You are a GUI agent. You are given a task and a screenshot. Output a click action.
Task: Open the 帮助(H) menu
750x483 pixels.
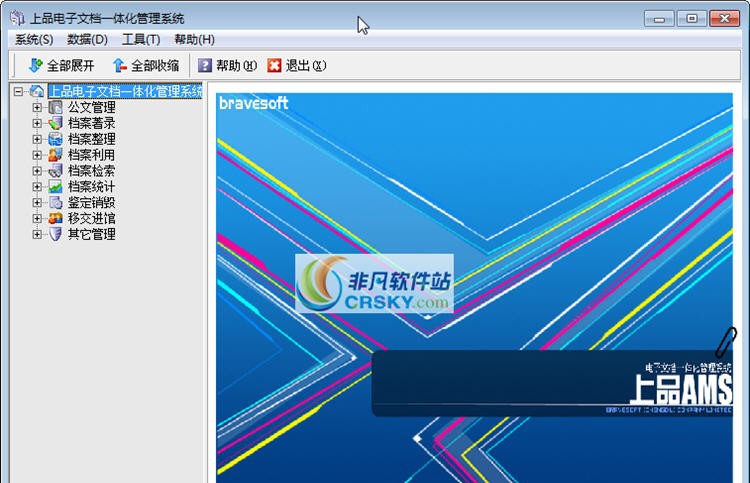click(x=194, y=40)
